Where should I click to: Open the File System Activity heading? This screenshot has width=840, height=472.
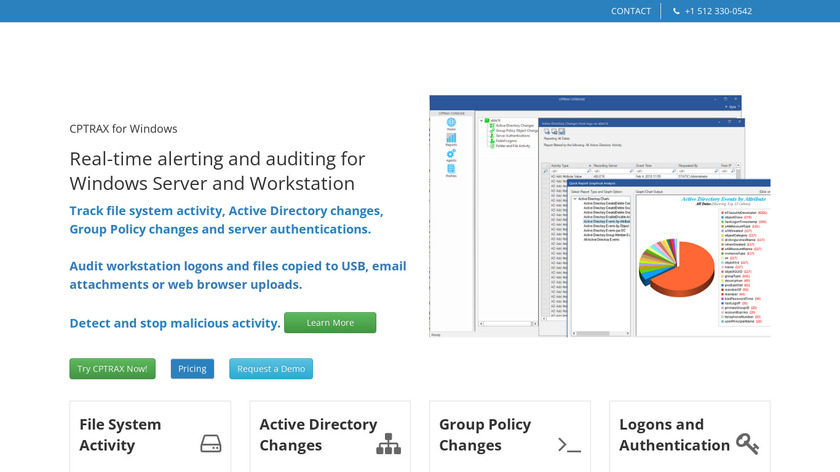120,435
